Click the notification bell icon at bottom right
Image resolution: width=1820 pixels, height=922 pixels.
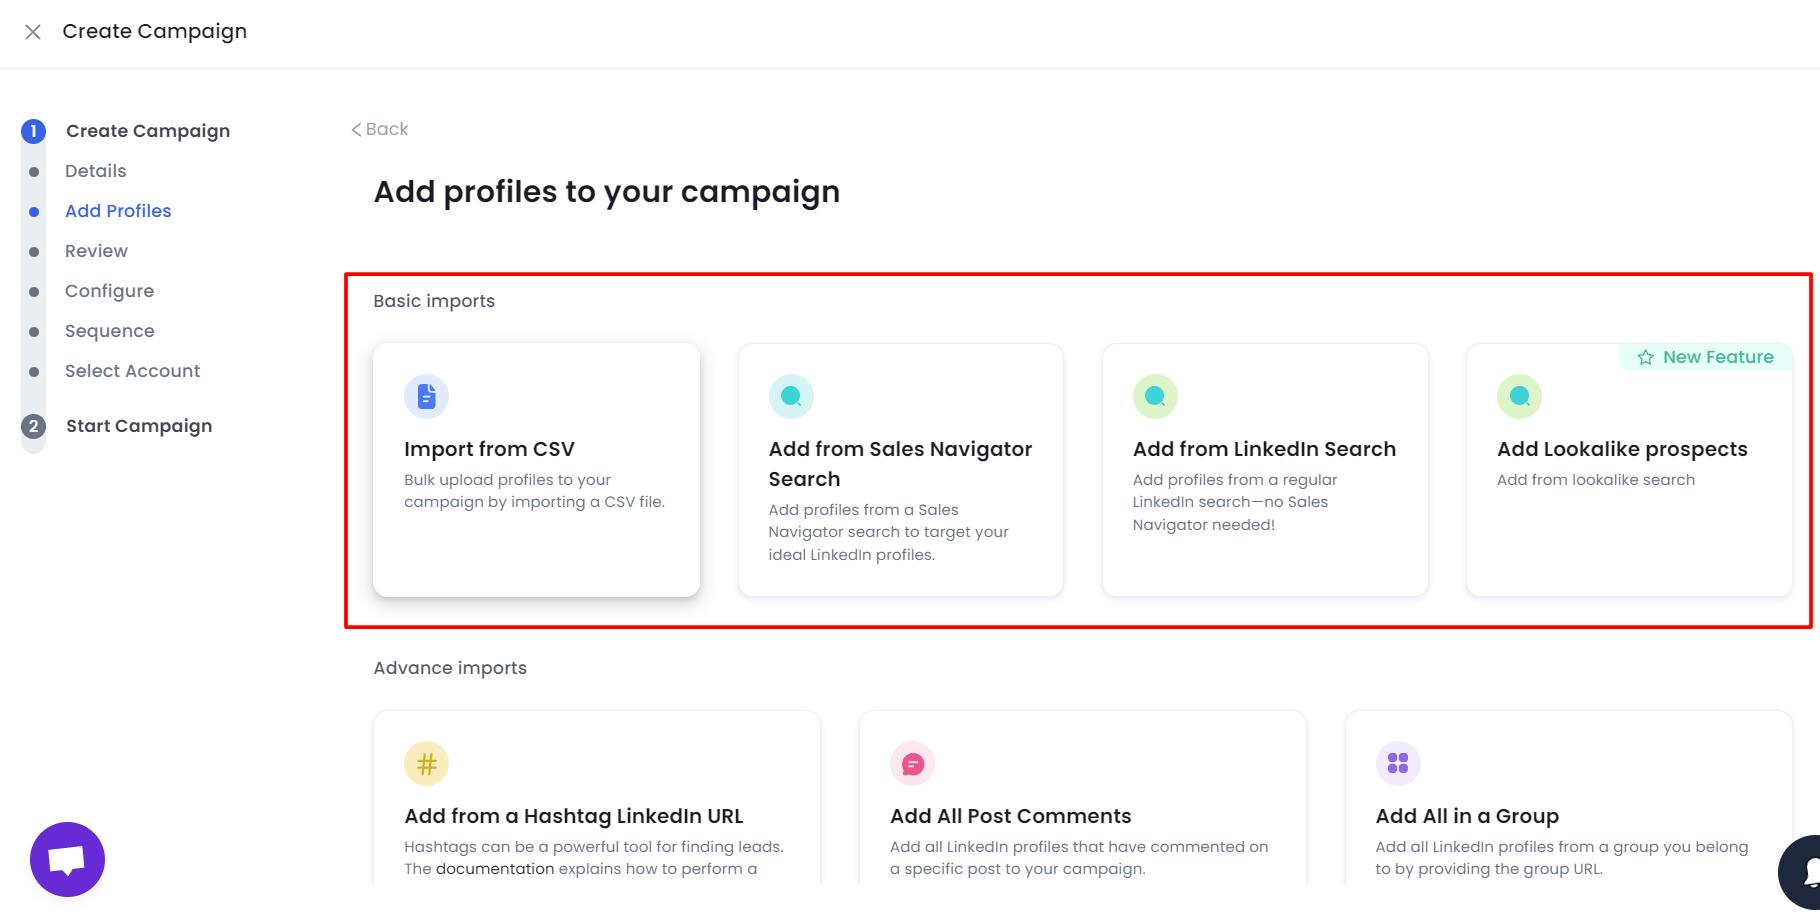point(1805,872)
